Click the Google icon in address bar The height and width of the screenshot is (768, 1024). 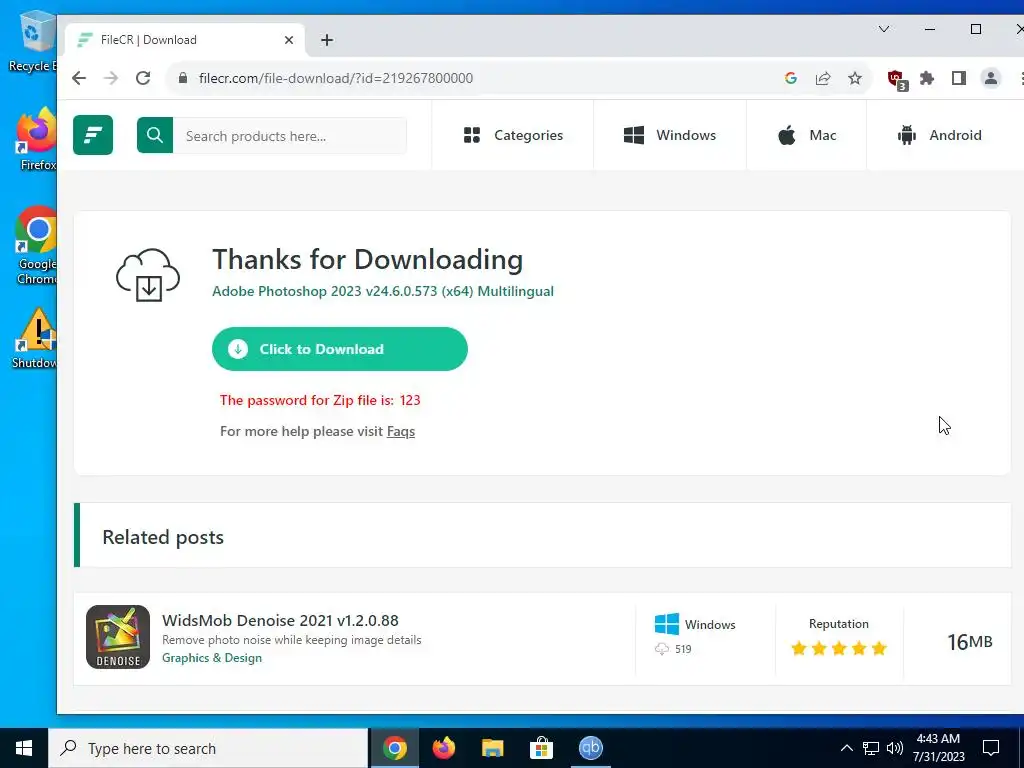point(791,78)
